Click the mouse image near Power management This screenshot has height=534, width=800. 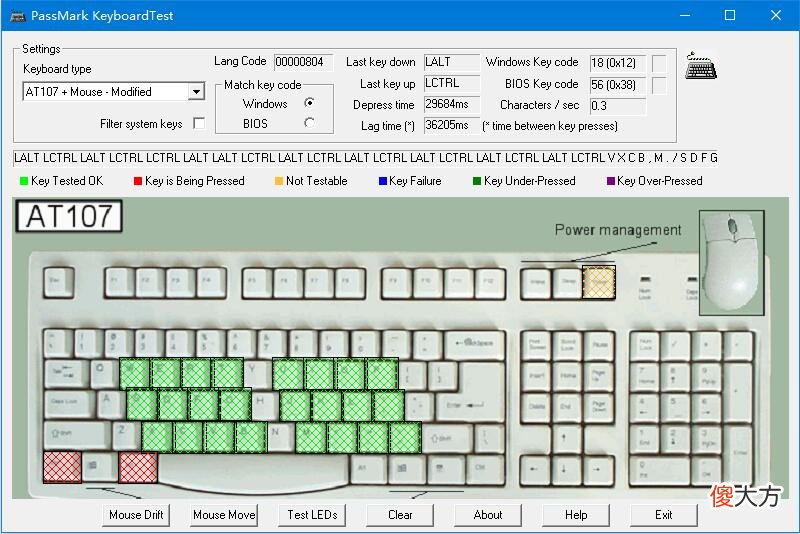pyautogui.click(x=731, y=262)
